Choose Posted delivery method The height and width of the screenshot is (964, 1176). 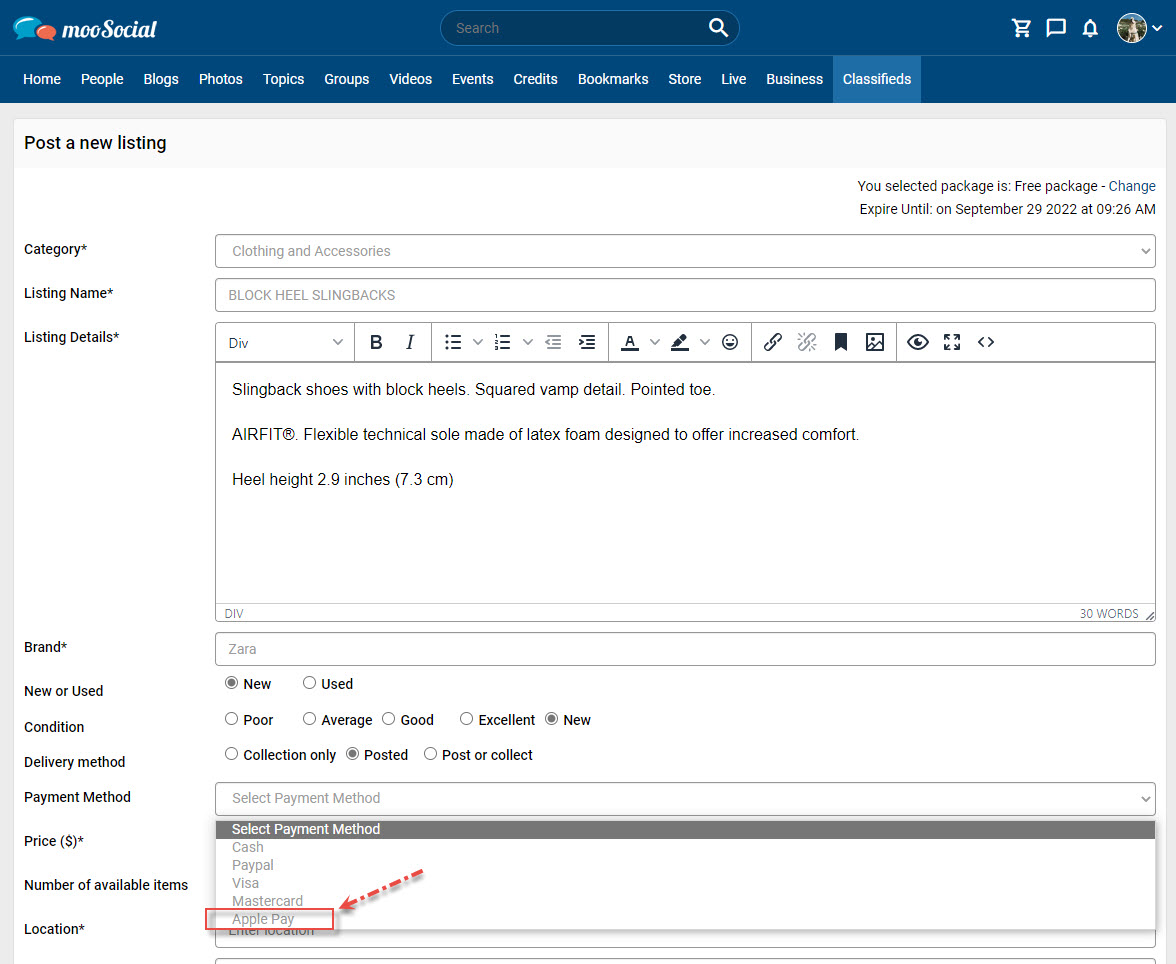tap(352, 754)
